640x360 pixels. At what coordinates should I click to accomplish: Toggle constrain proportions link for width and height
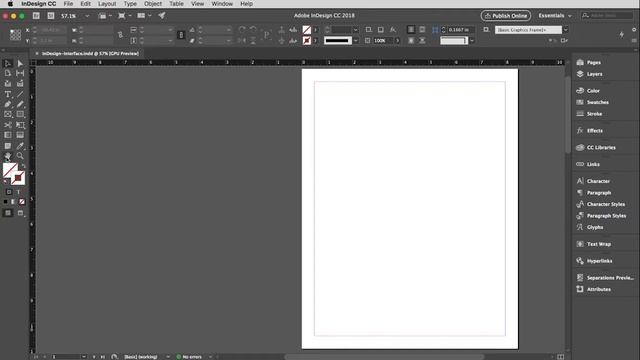click(x=120, y=35)
